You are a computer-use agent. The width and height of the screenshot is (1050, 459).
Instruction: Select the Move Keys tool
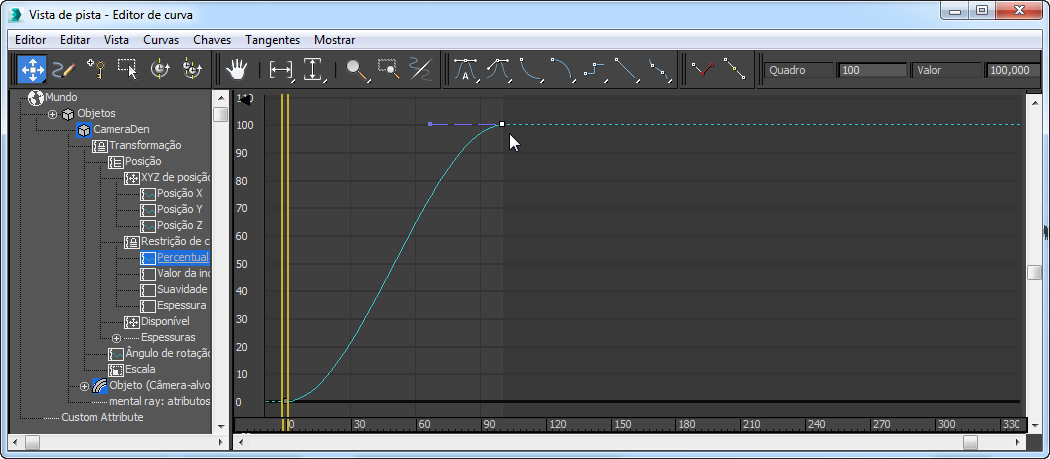click(x=32, y=69)
